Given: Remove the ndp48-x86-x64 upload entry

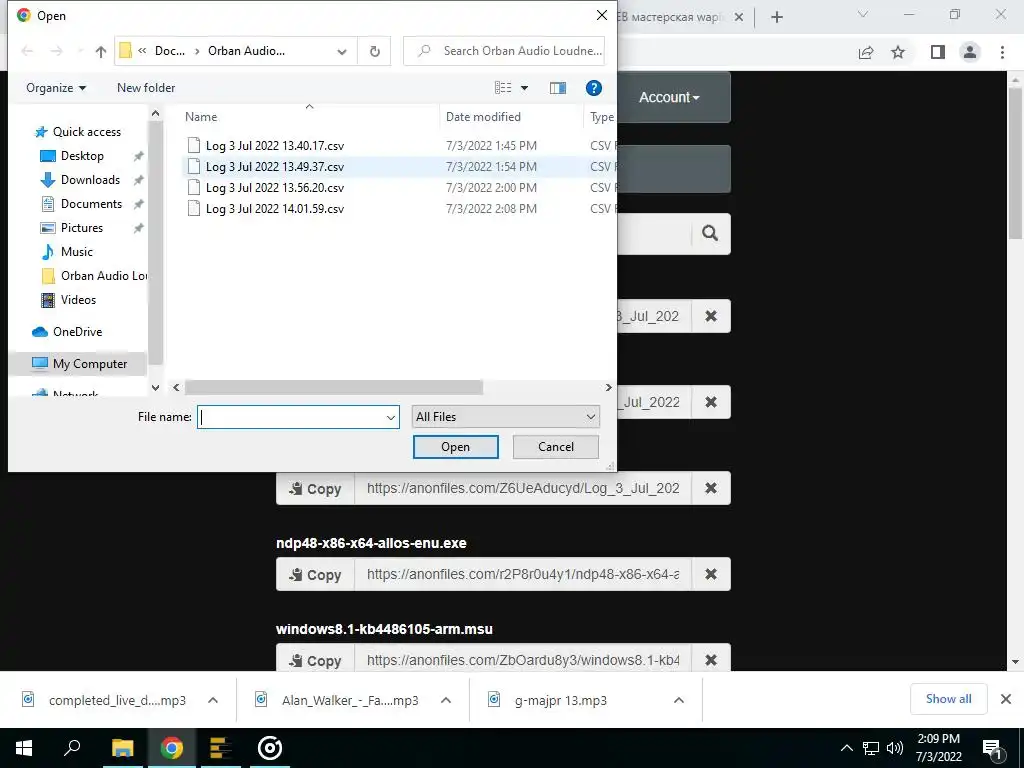Looking at the screenshot, I should click(x=711, y=575).
